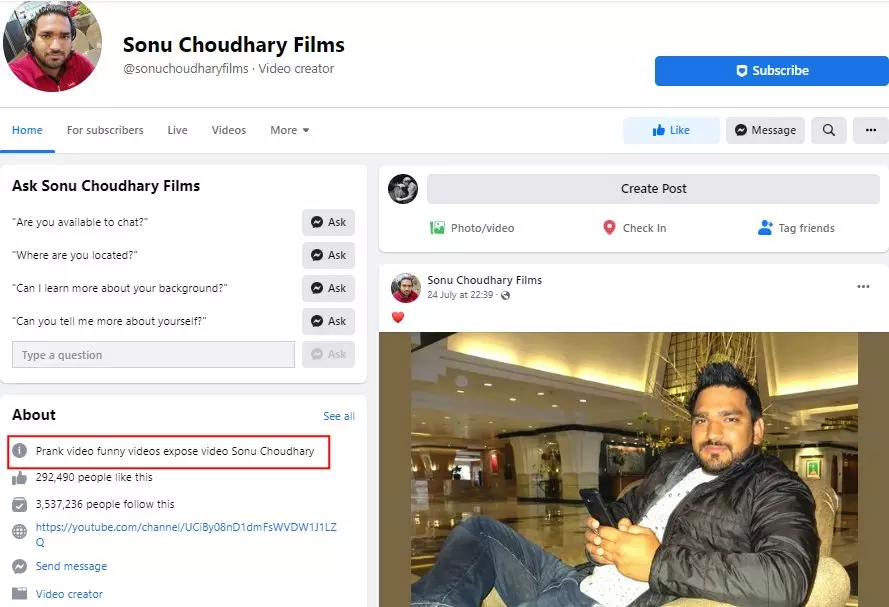889x607 pixels.
Task: Click post author's small avatar
Action: 406,287
